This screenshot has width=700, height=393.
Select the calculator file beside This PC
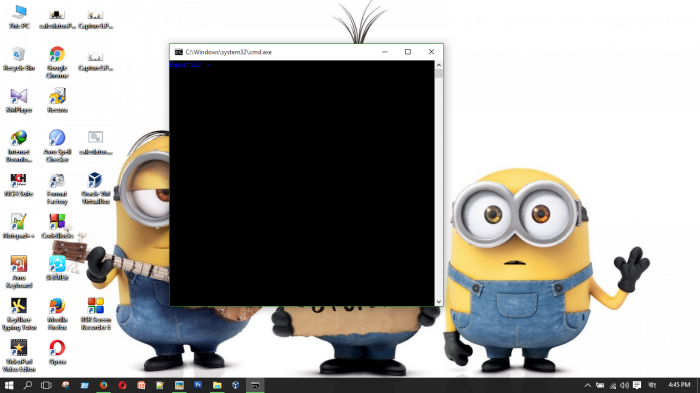(x=57, y=19)
